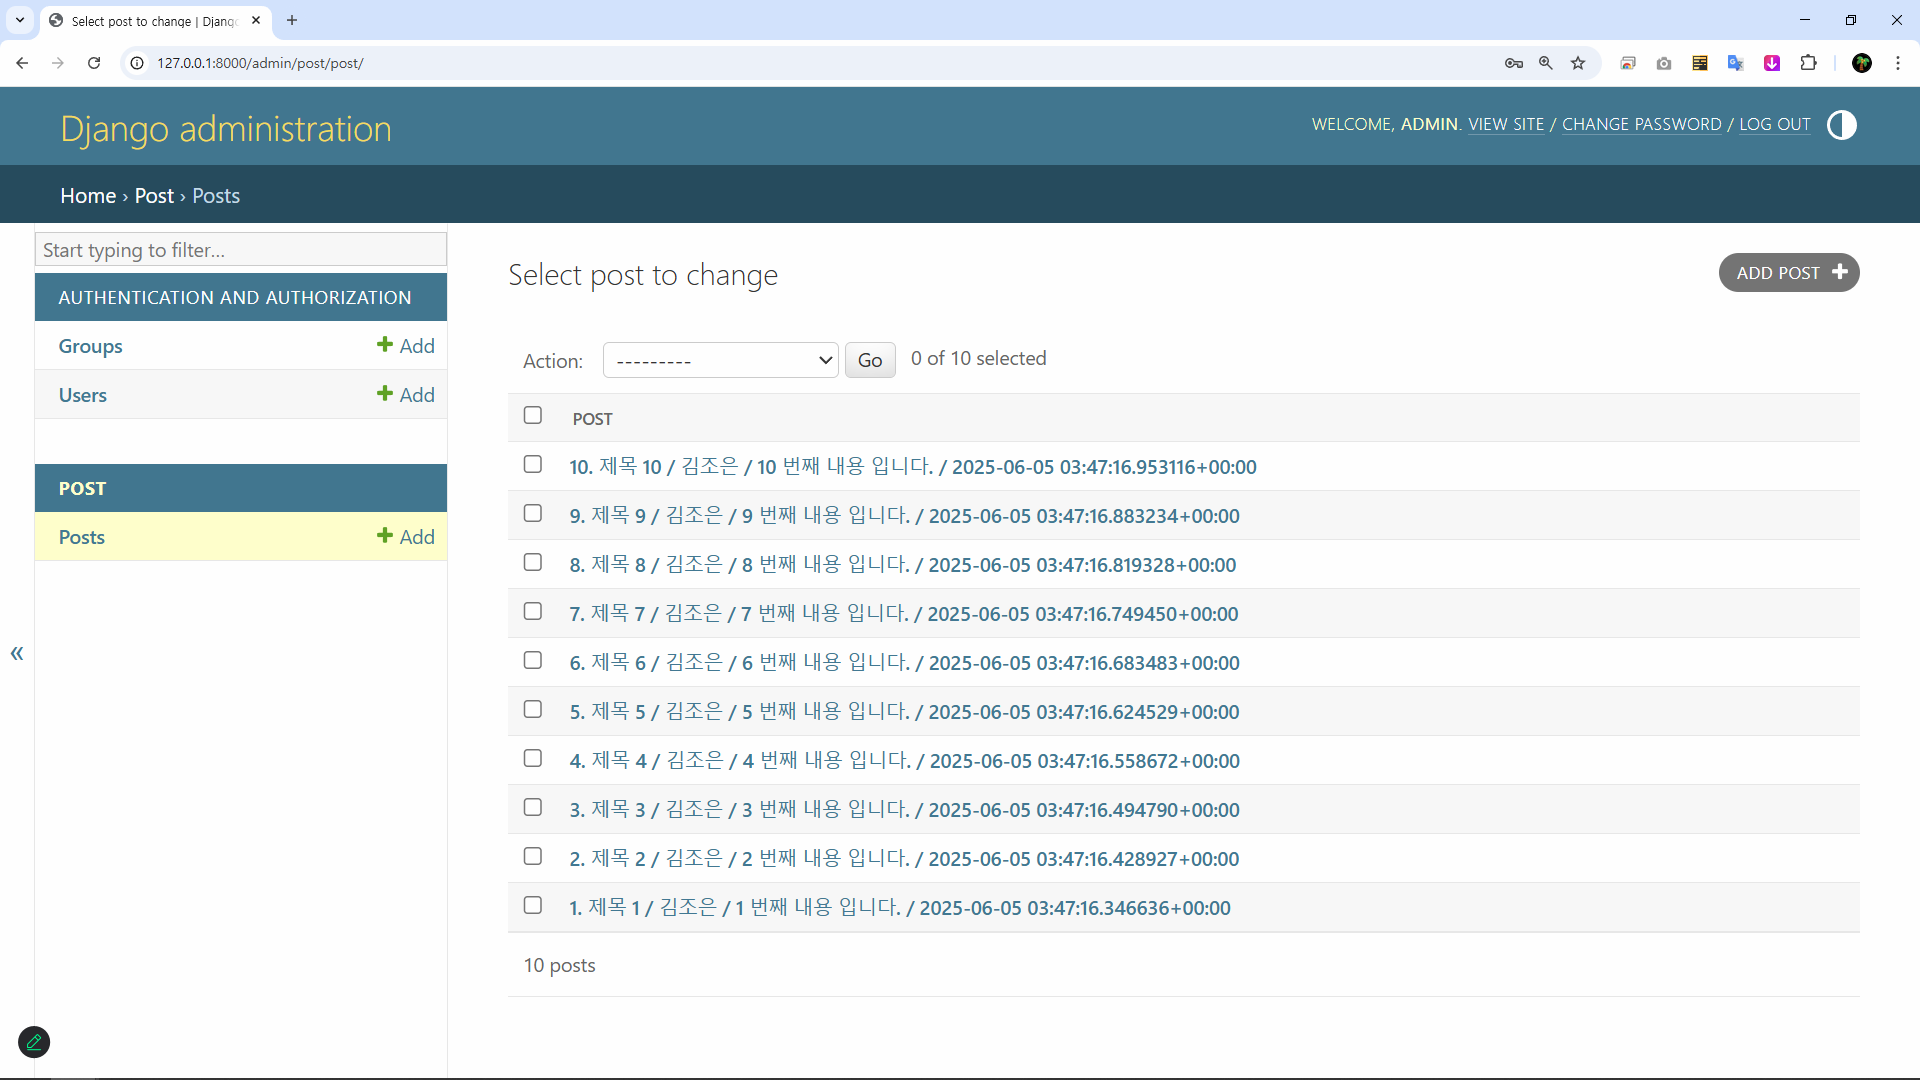Check the box for post 7. 제목 7
This screenshot has height=1080, width=1920.
tap(533, 611)
